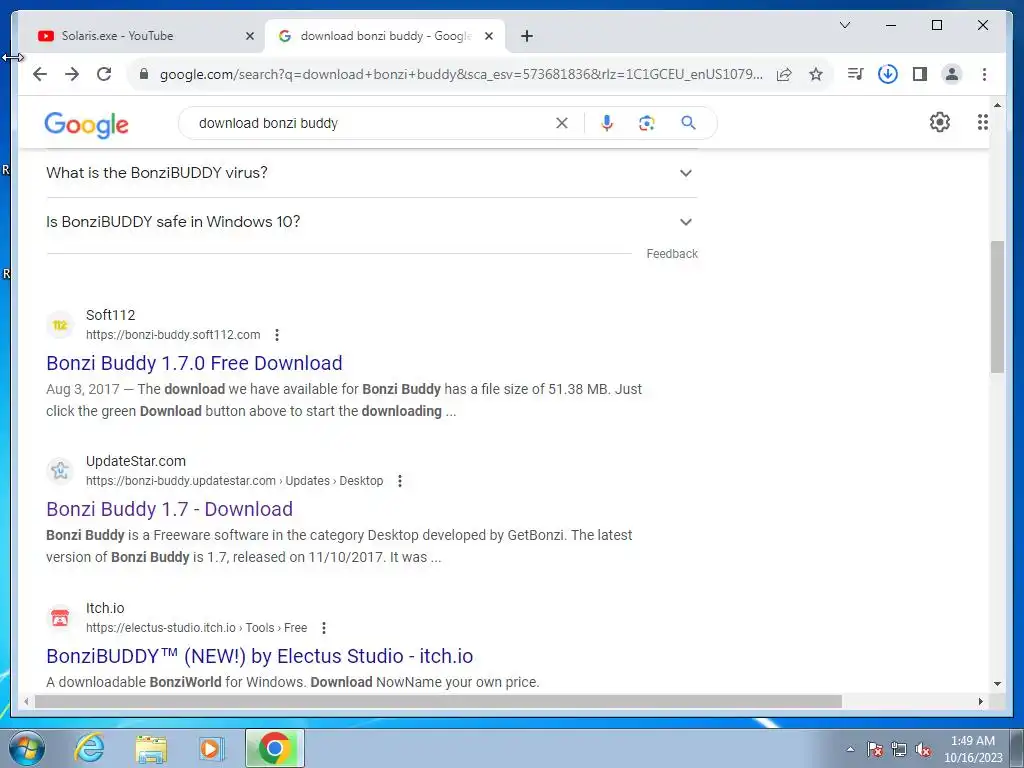Click the address bar URL text
1024x768 pixels.
[461, 74]
